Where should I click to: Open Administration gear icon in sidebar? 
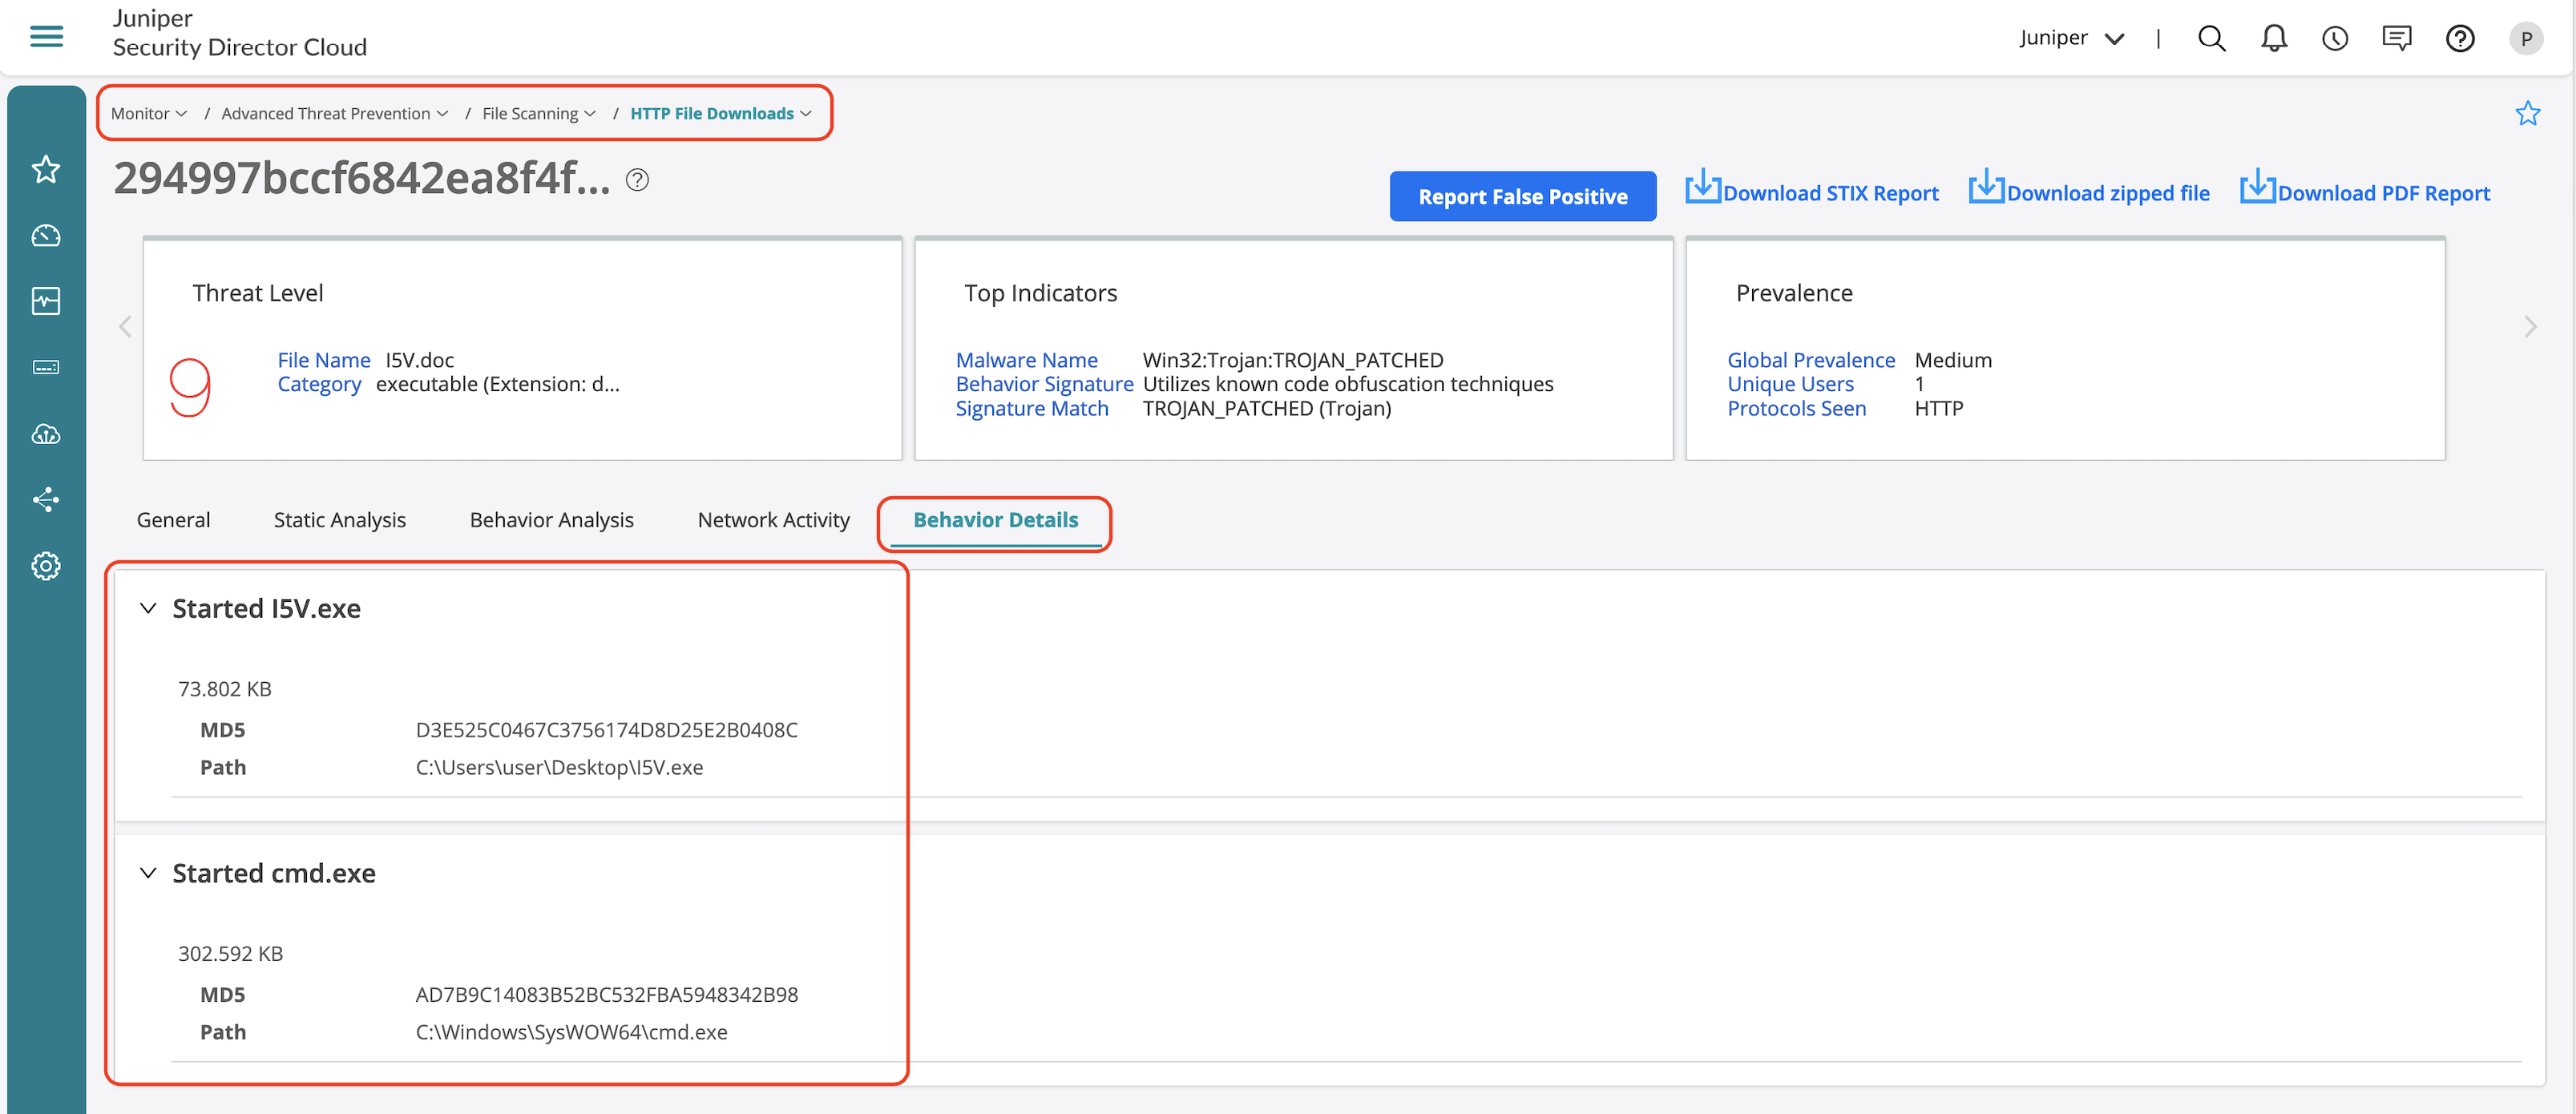pos(46,566)
